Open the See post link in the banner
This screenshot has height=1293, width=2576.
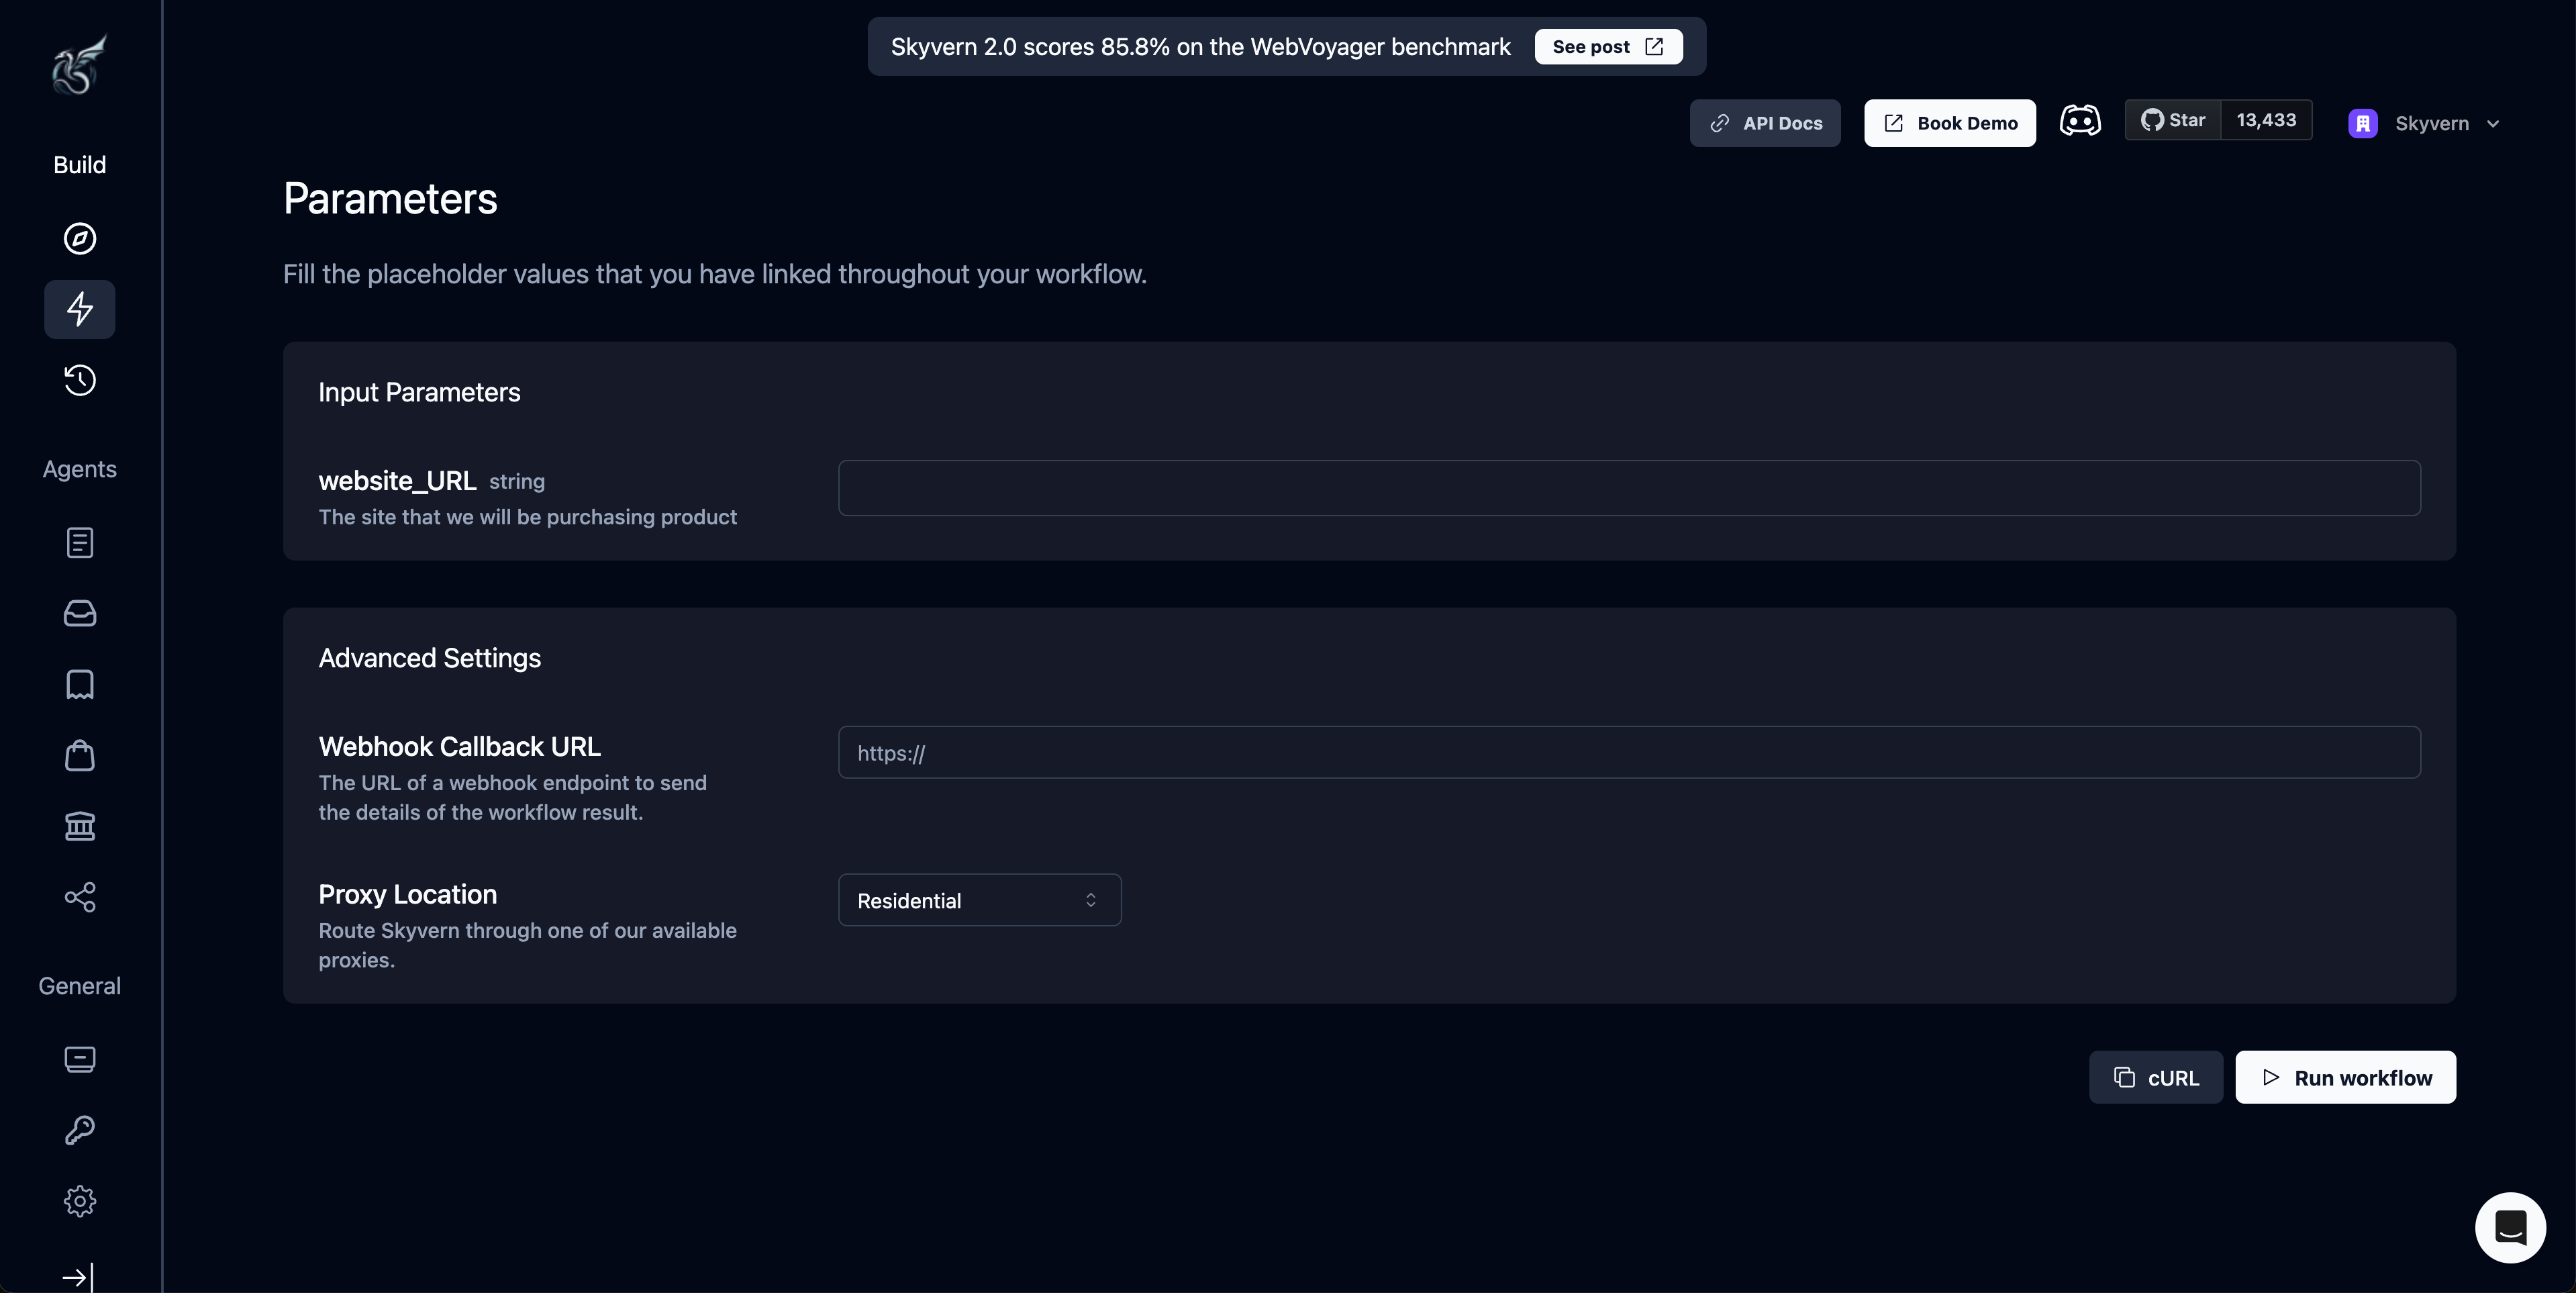(x=1606, y=46)
